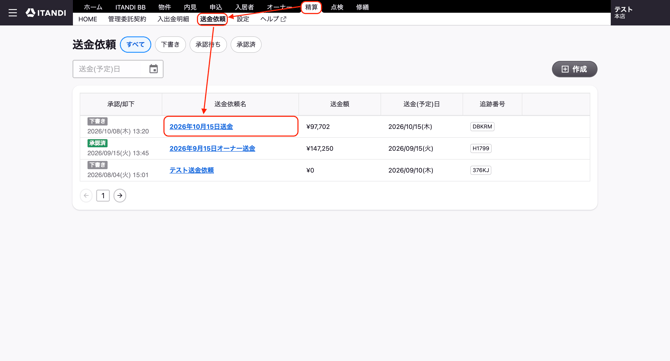Image resolution: width=670 pixels, height=361 pixels.
Task: Open the 入居者 menu
Action: point(244,7)
